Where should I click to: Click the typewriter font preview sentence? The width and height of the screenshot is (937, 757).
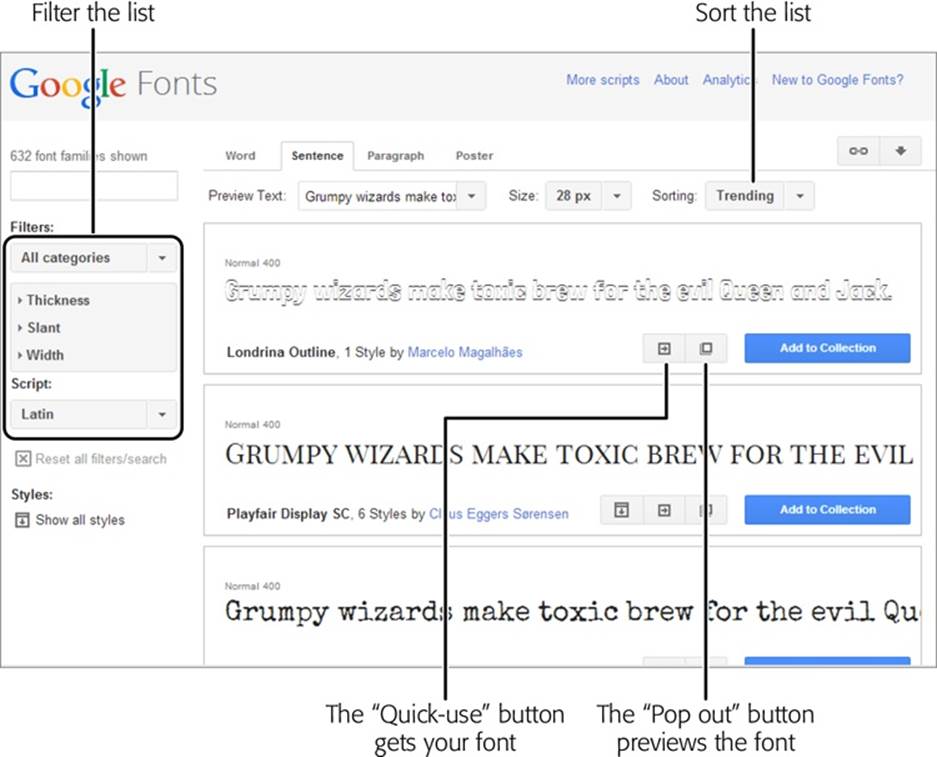coord(572,612)
